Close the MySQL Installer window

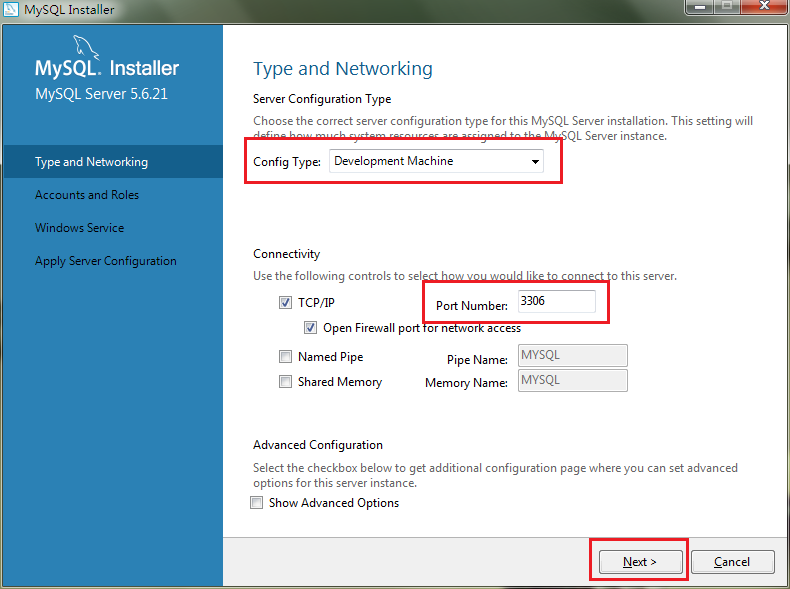pos(764,6)
